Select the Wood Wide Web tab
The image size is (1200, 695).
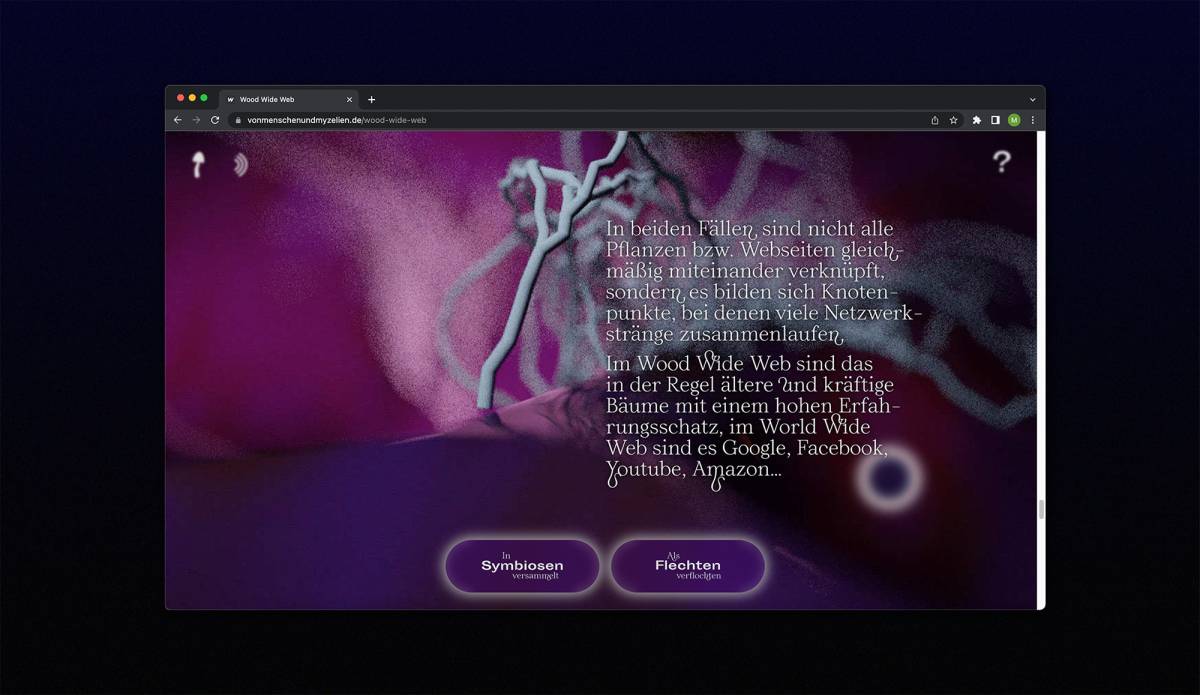280,100
